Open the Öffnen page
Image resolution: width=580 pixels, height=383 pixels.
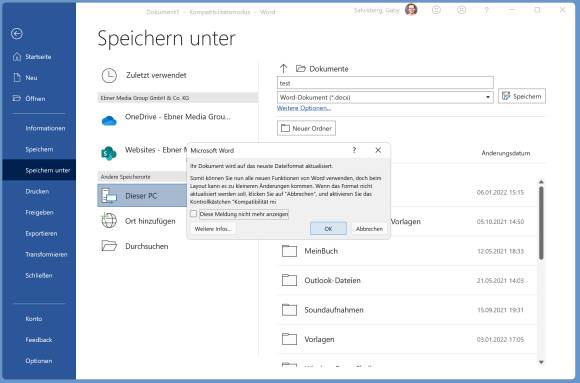35,99
